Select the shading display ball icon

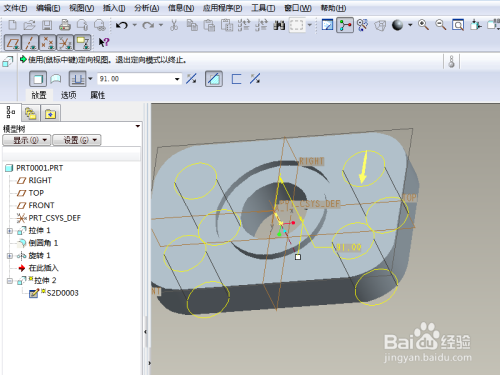397,25
